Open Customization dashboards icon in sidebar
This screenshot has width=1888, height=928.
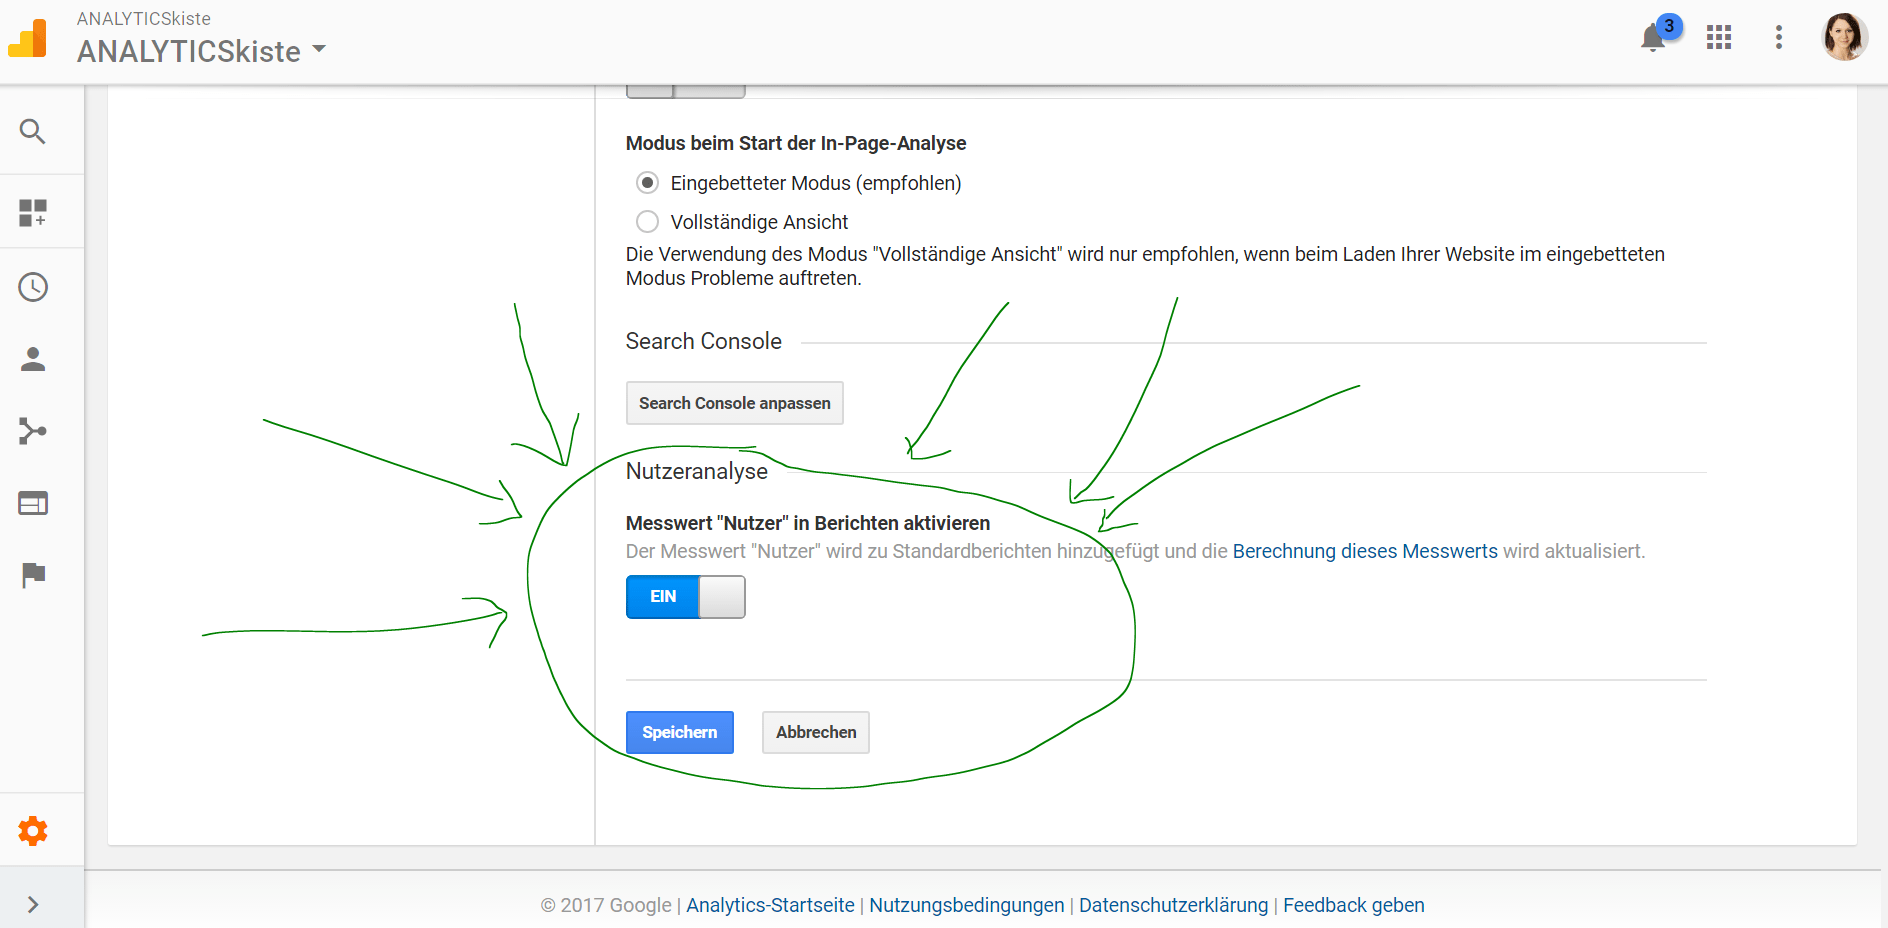click(x=33, y=212)
